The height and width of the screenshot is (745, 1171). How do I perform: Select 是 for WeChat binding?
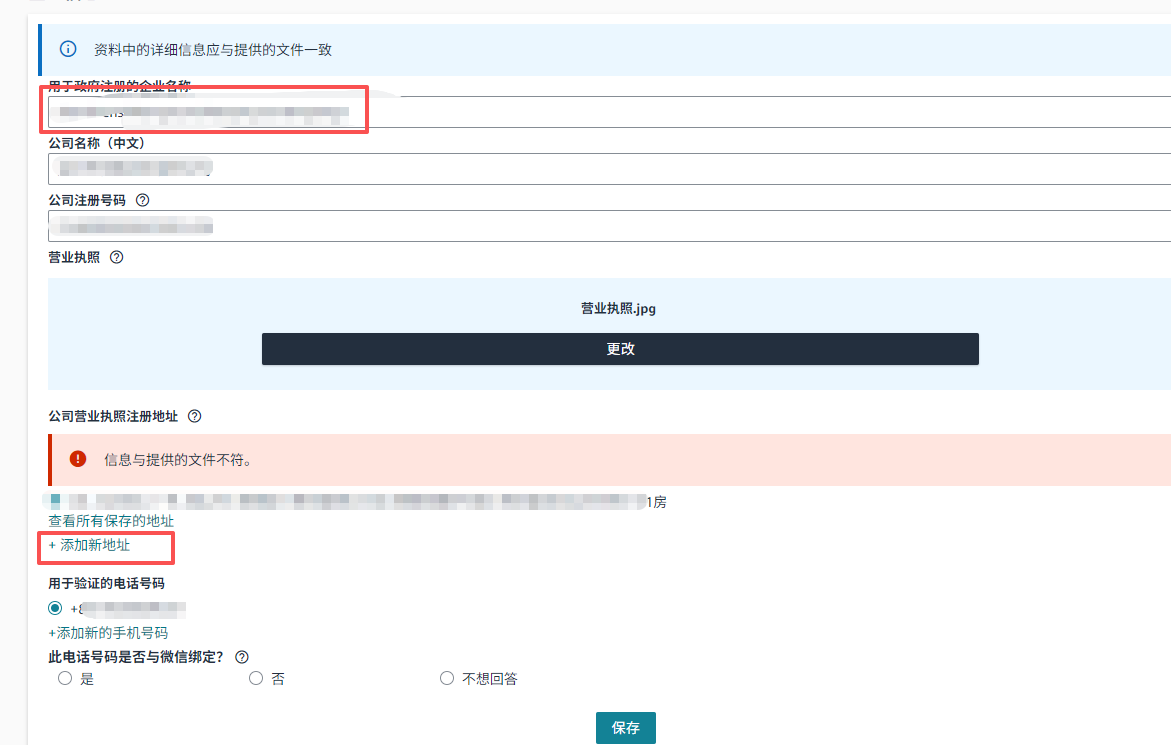[65, 678]
